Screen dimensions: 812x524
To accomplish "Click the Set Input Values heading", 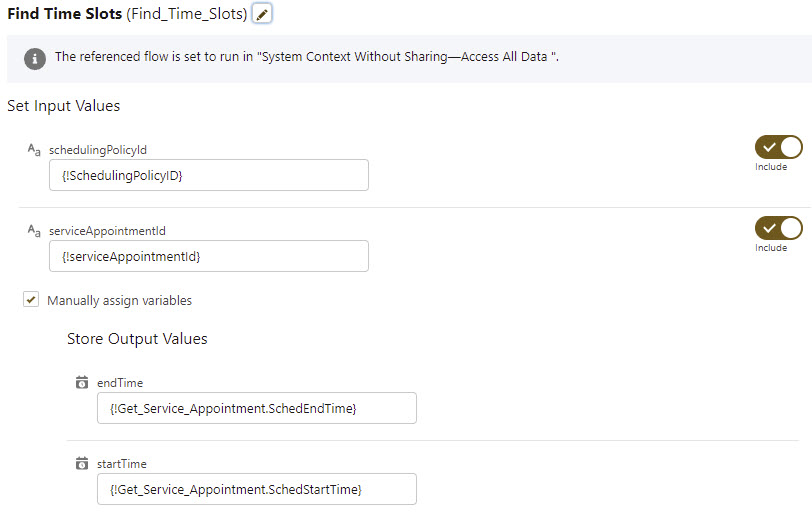I will (64, 106).
